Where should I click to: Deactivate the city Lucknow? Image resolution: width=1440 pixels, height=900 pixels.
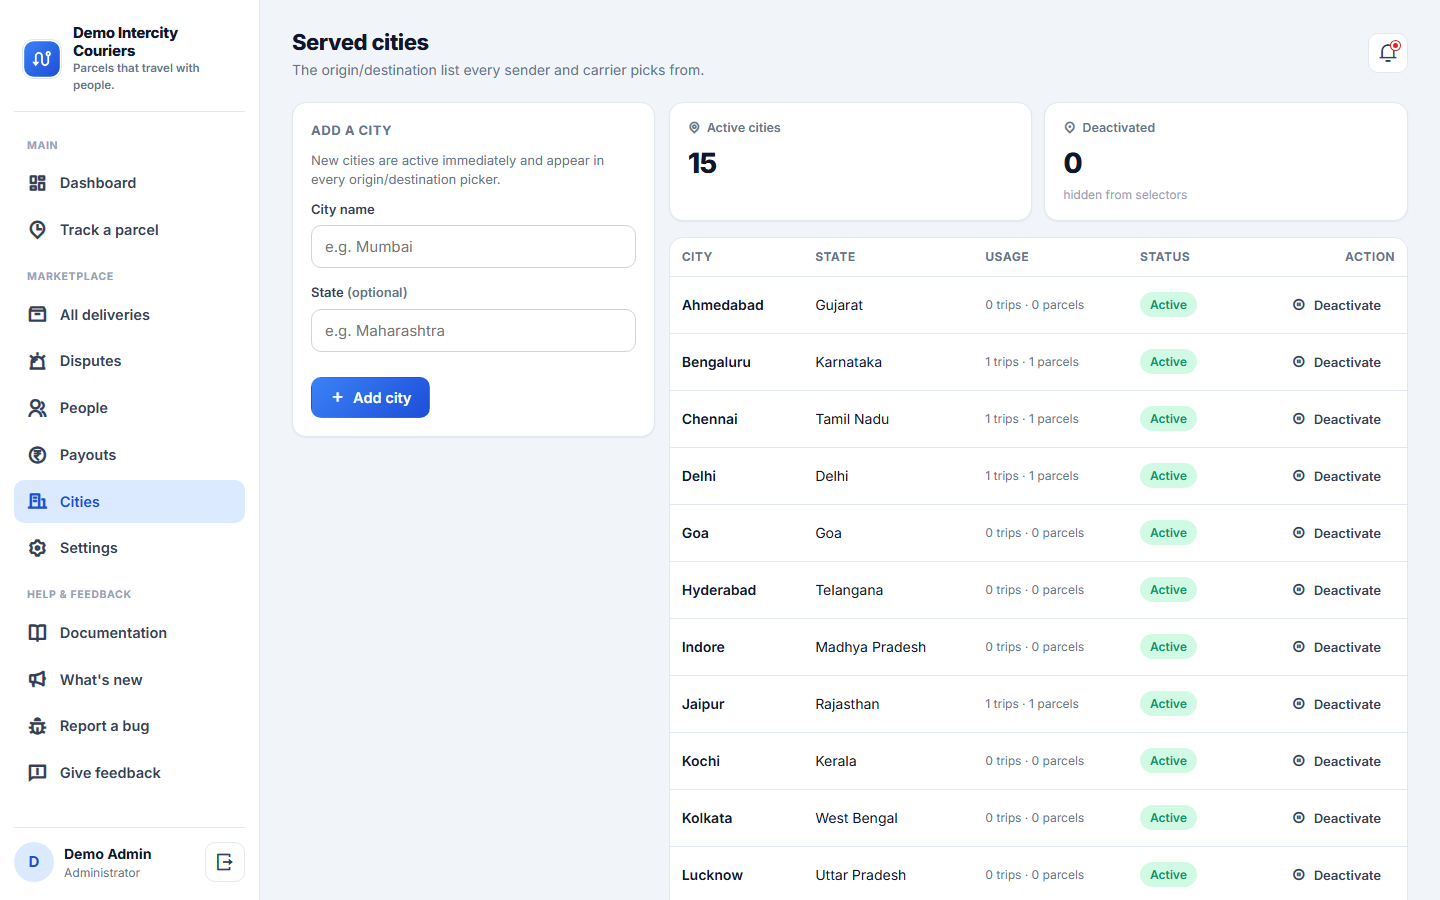tap(1337, 875)
